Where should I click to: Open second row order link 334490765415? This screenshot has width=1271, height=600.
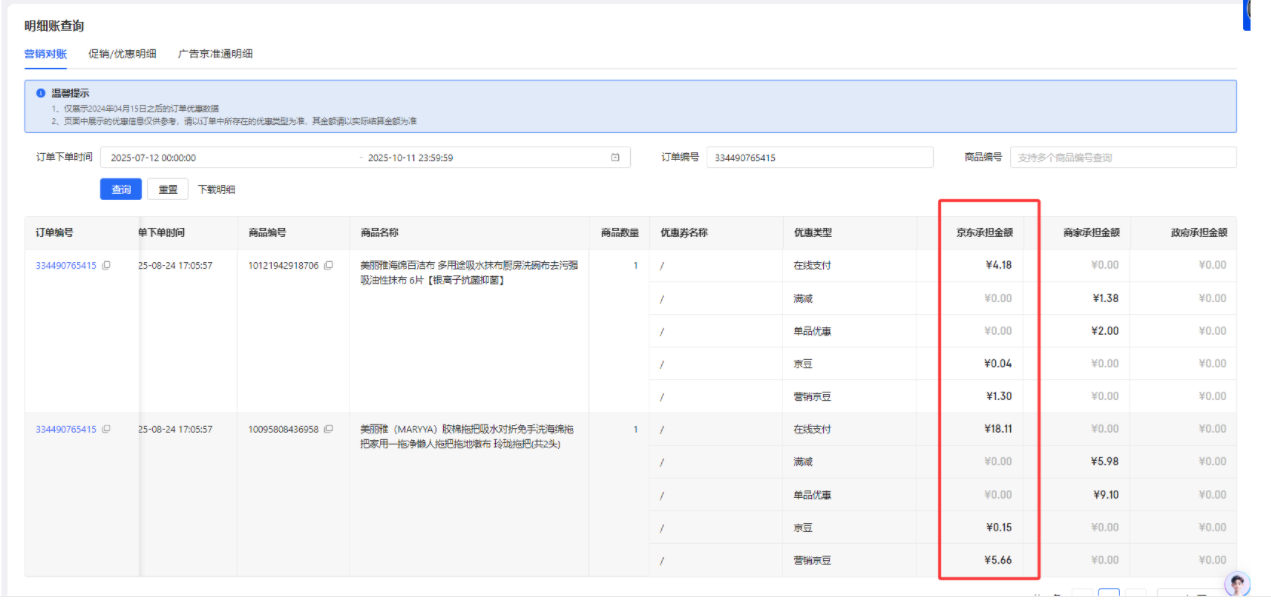pyautogui.click(x=66, y=430)
